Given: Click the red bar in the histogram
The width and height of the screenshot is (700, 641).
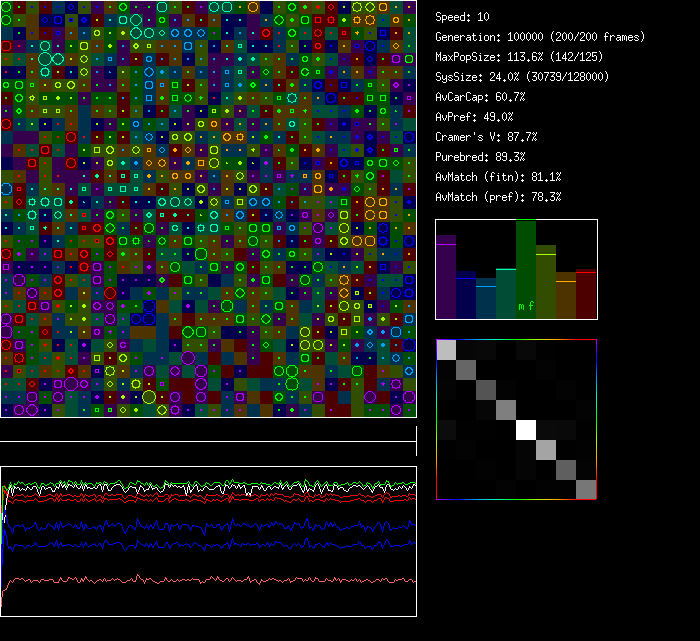Looking at the screenshot, I should pos(586,294).
